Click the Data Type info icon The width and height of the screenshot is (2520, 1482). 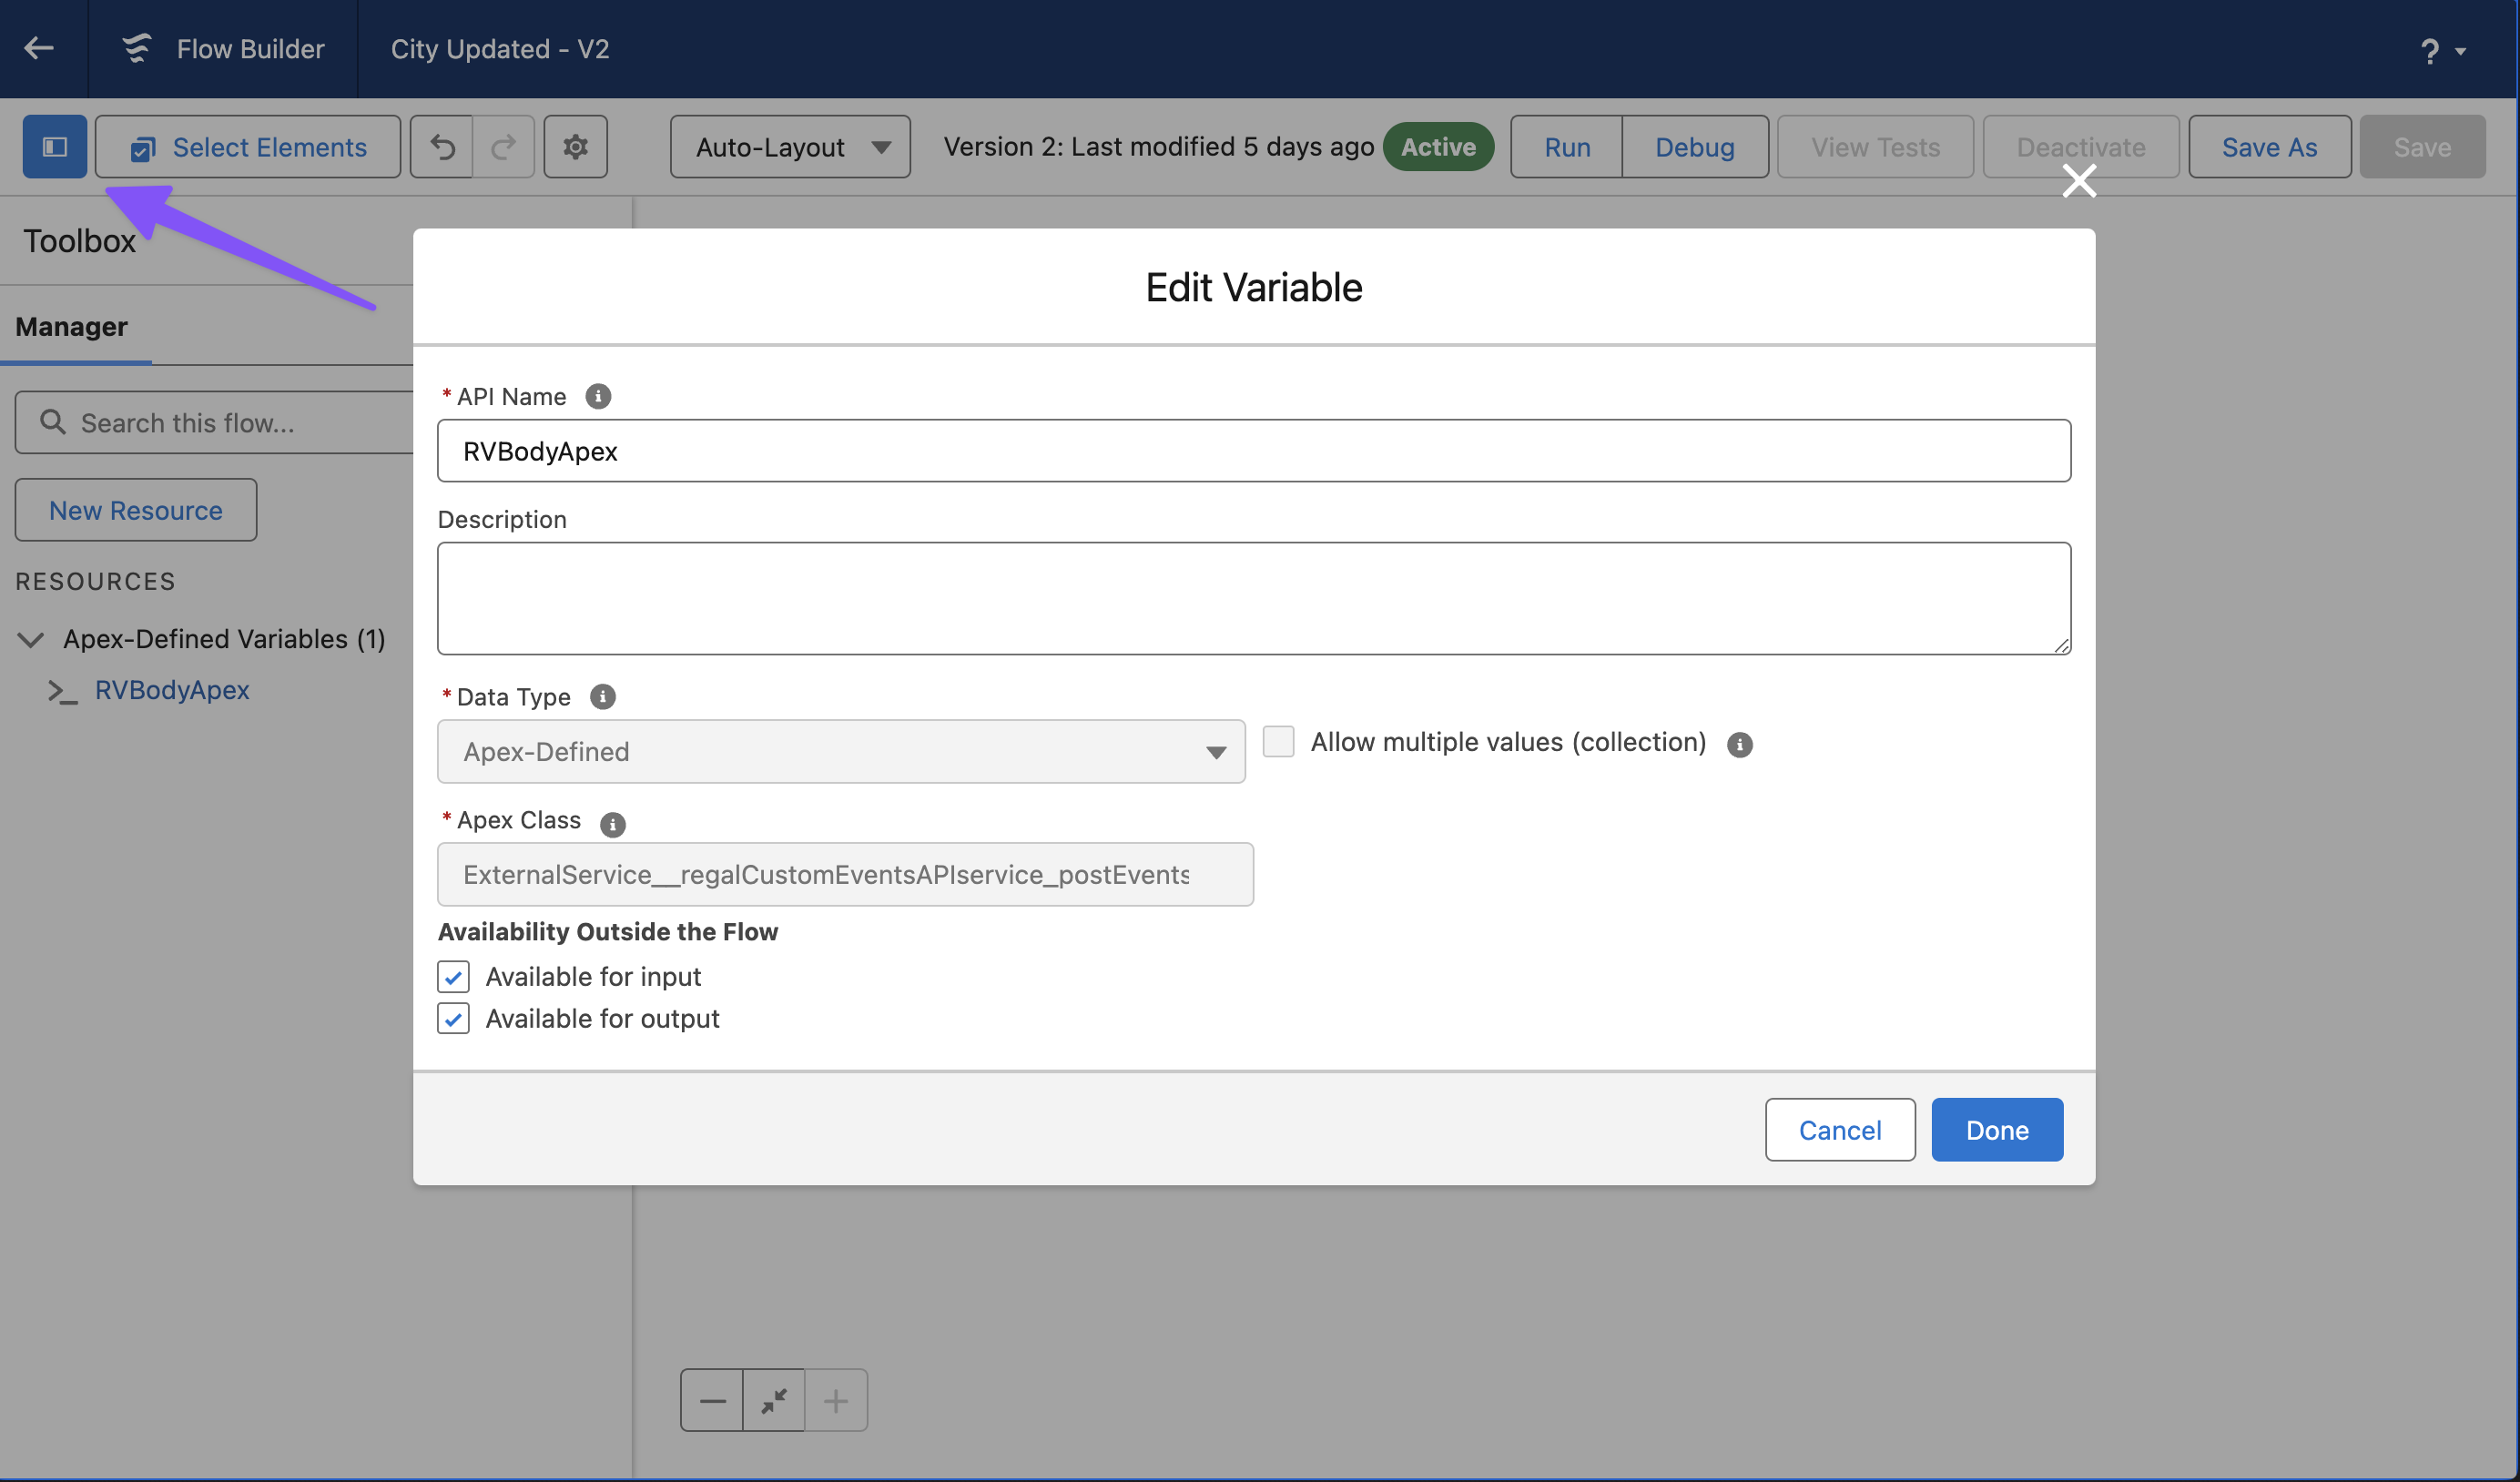(603, 697)
